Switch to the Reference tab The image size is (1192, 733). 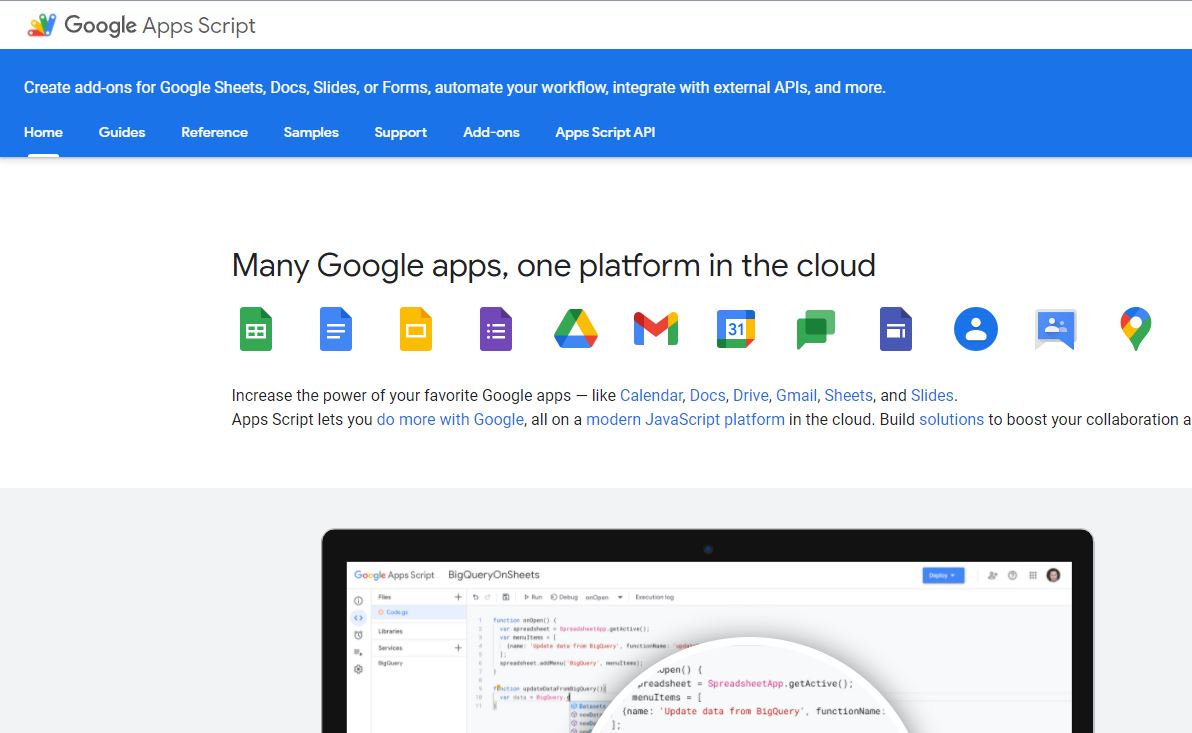click(x=214, y=132)
